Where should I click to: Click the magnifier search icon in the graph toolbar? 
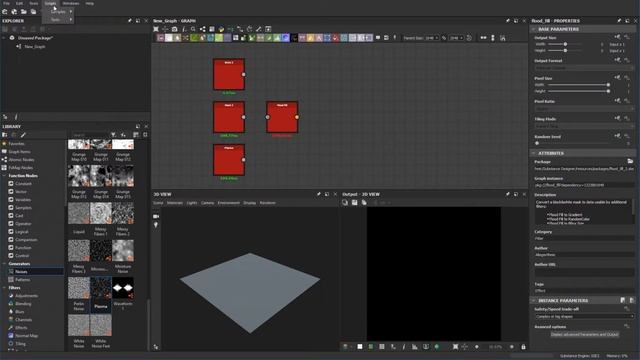pos(193,29)
